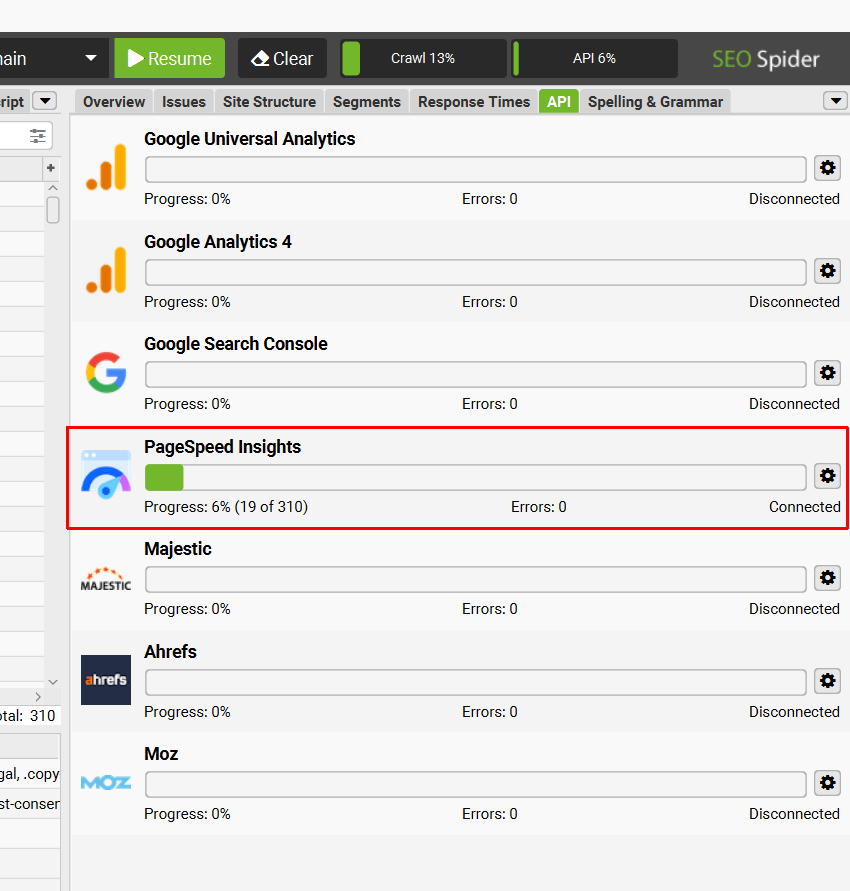Click the Google Analytics 4 'Progress: 0%' text
850x891 pixels.
click(188, 302)
